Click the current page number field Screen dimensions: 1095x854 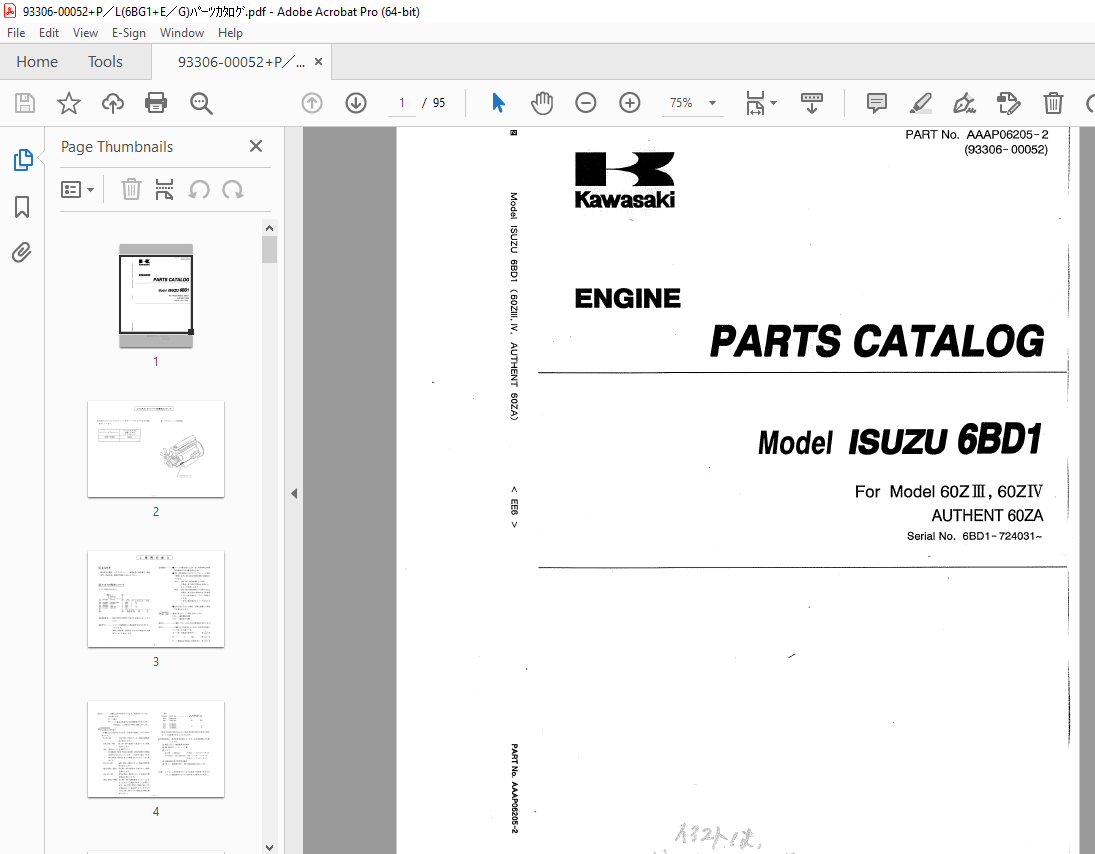402,103
